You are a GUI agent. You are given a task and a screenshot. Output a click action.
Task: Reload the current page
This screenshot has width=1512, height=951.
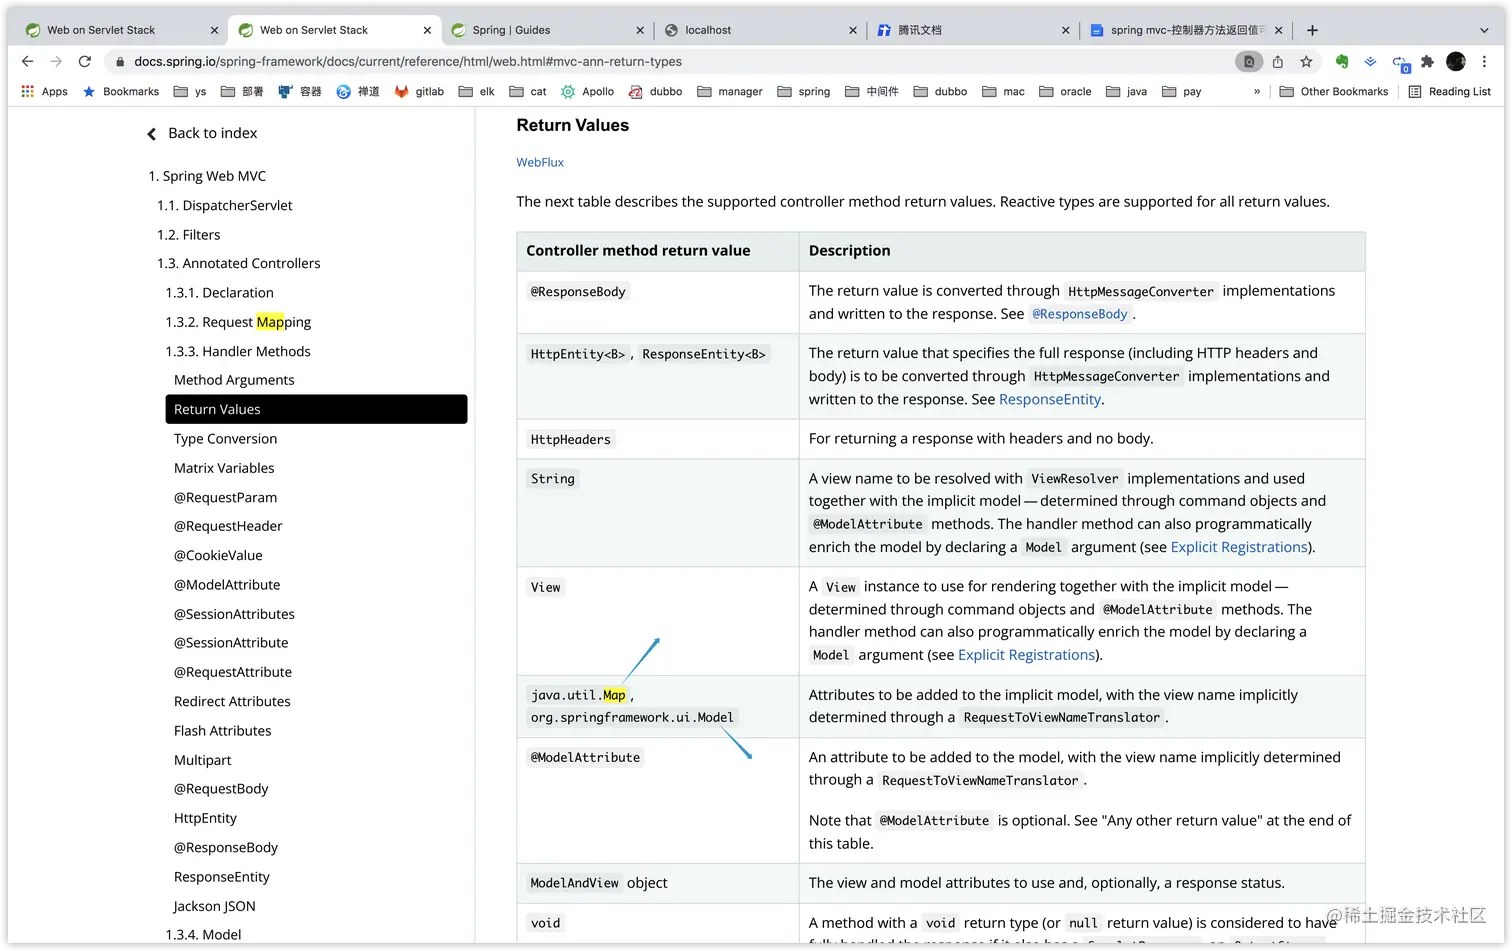[85, 61]
